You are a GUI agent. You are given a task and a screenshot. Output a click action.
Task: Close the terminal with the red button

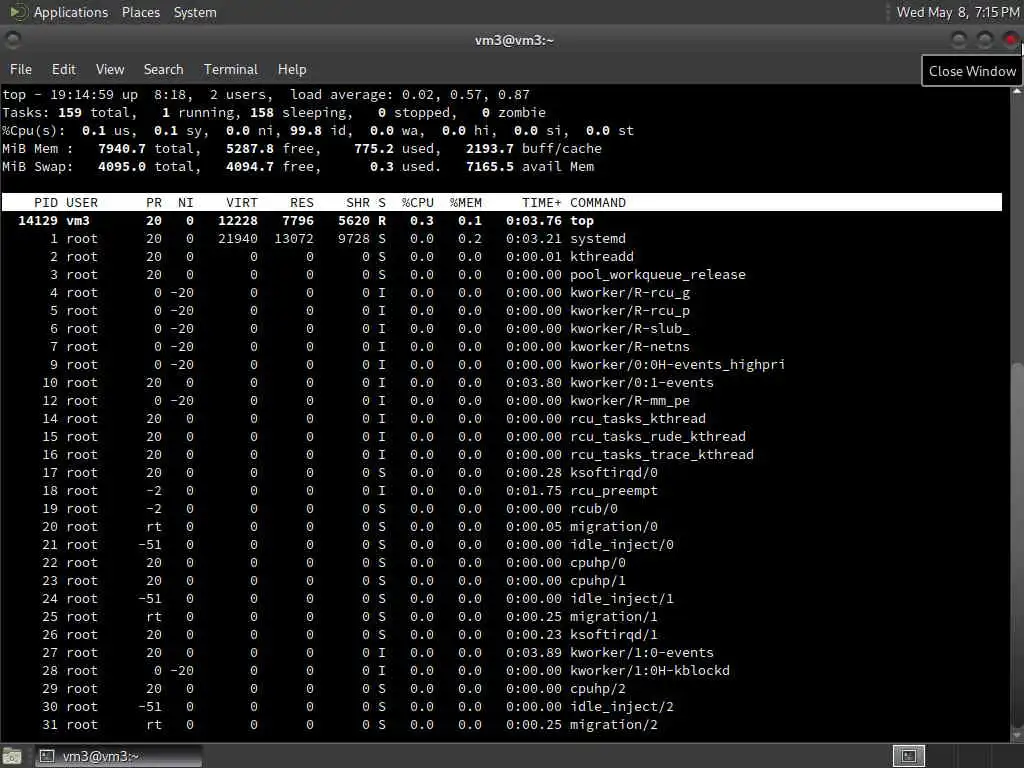[x=1010, y=40]
